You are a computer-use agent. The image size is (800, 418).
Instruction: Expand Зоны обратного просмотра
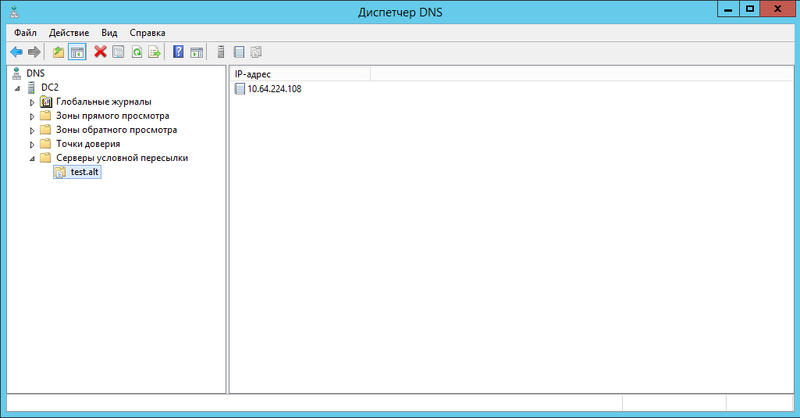[32, 131]
